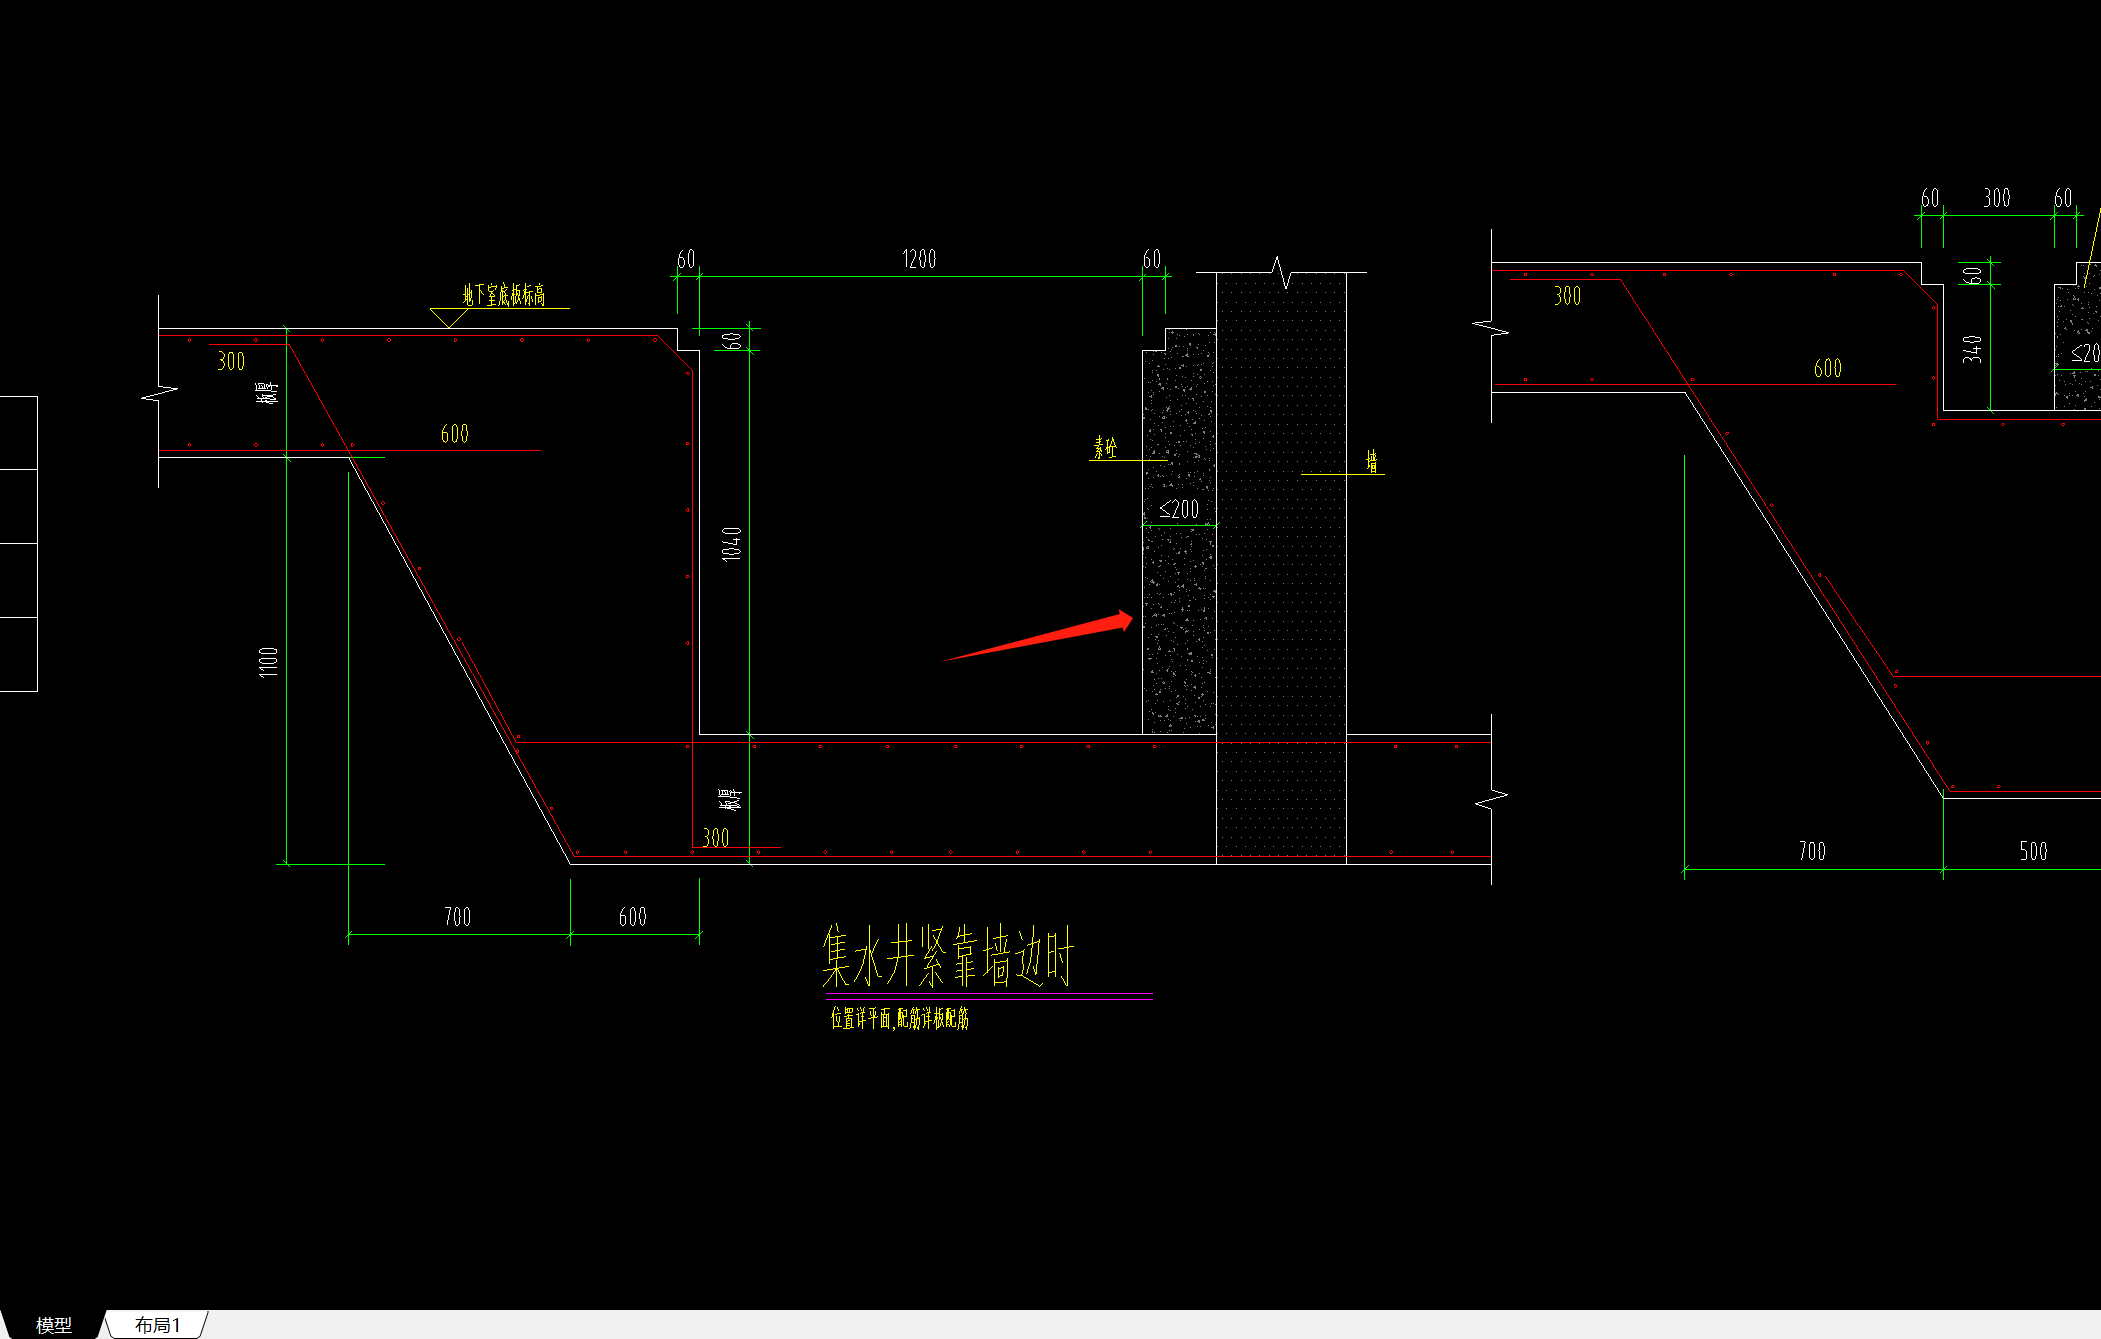Select the vertical 1840 dimension text
The image size is (2101, 1339).
click(732, 544)
